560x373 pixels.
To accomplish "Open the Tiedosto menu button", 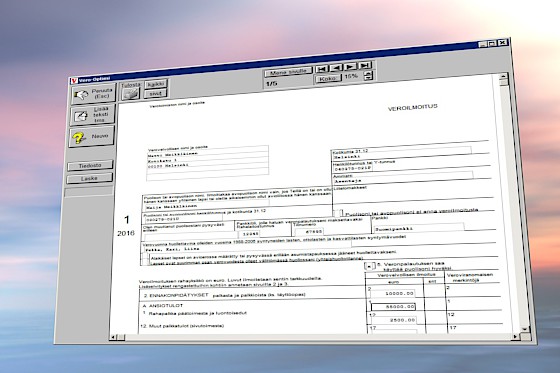I will pyautogui.click(x=90, y=166).
